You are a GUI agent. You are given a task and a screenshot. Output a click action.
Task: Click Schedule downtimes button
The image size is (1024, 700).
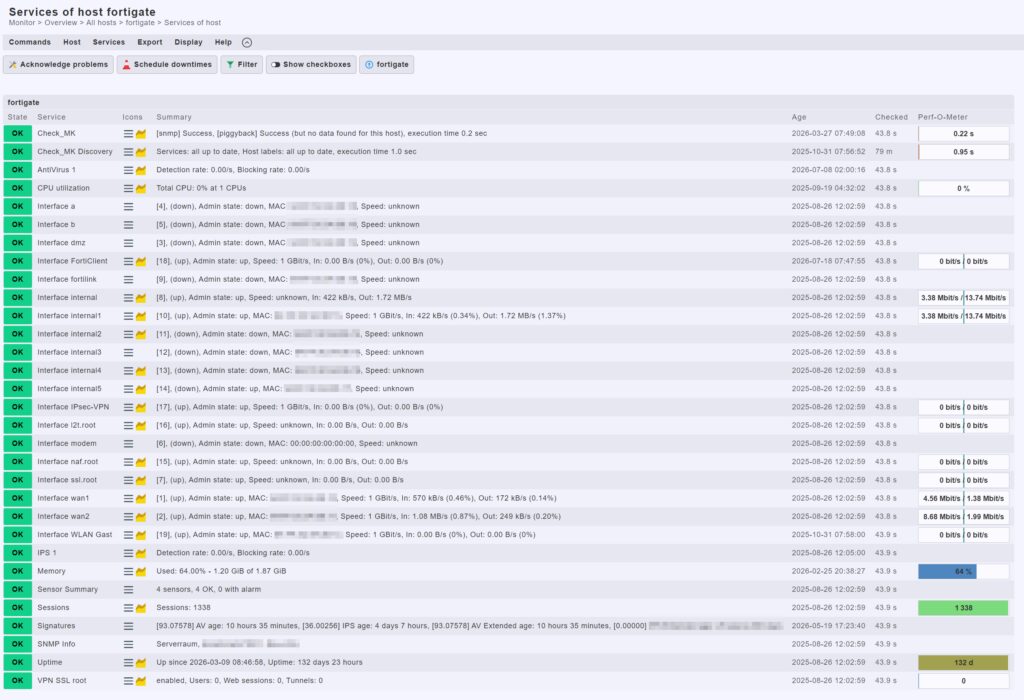pos(167,65)
